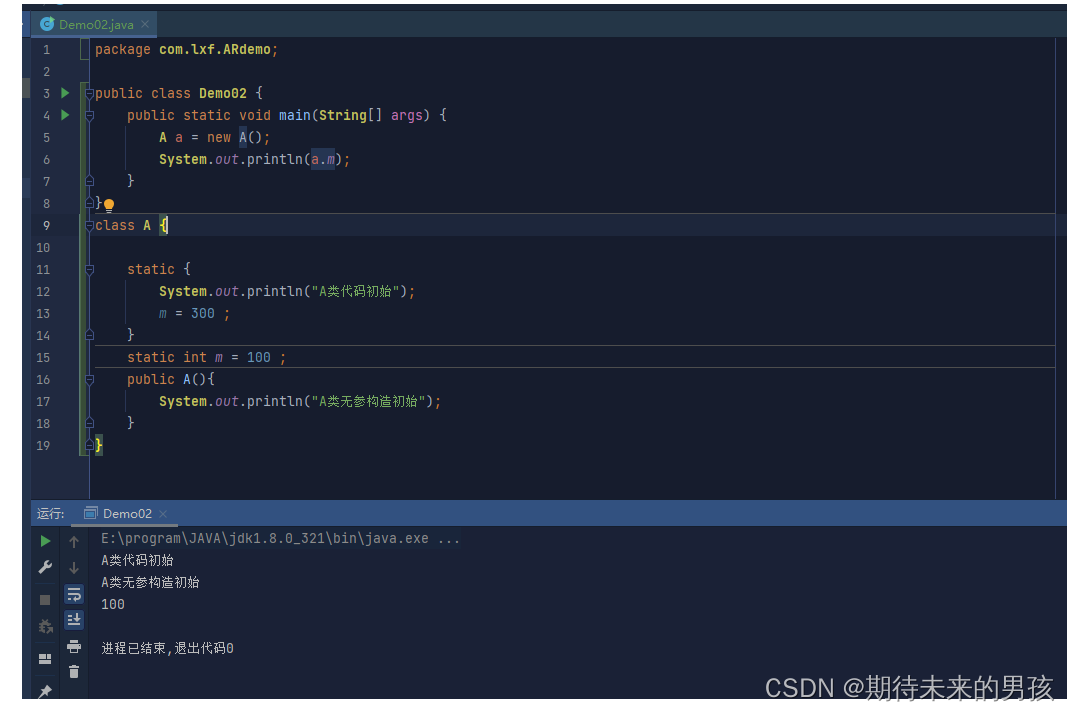1070x711 pixels.
Task: Click the fold end marker on line 19
Action: tap(89, 445)
